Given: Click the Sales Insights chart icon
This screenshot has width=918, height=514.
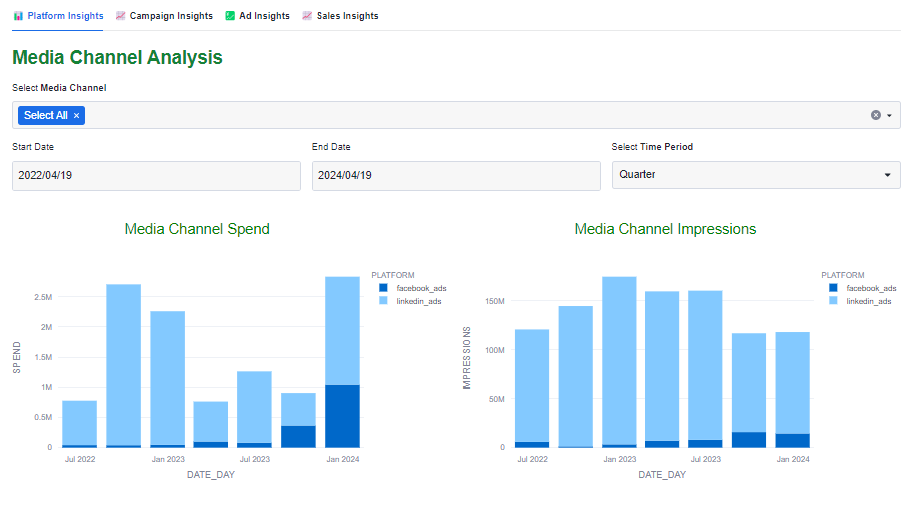Looking at the screenshot, I should tap(307, 16).
